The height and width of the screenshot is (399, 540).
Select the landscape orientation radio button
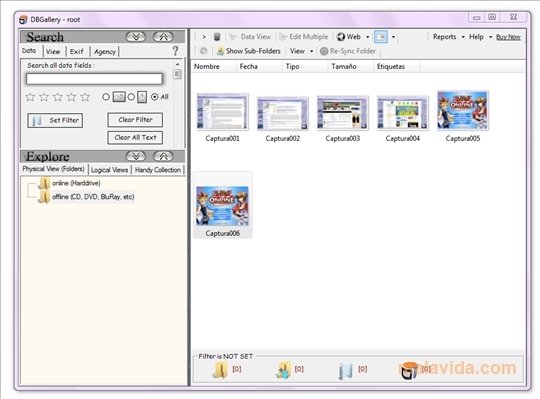tap(106, 97)
